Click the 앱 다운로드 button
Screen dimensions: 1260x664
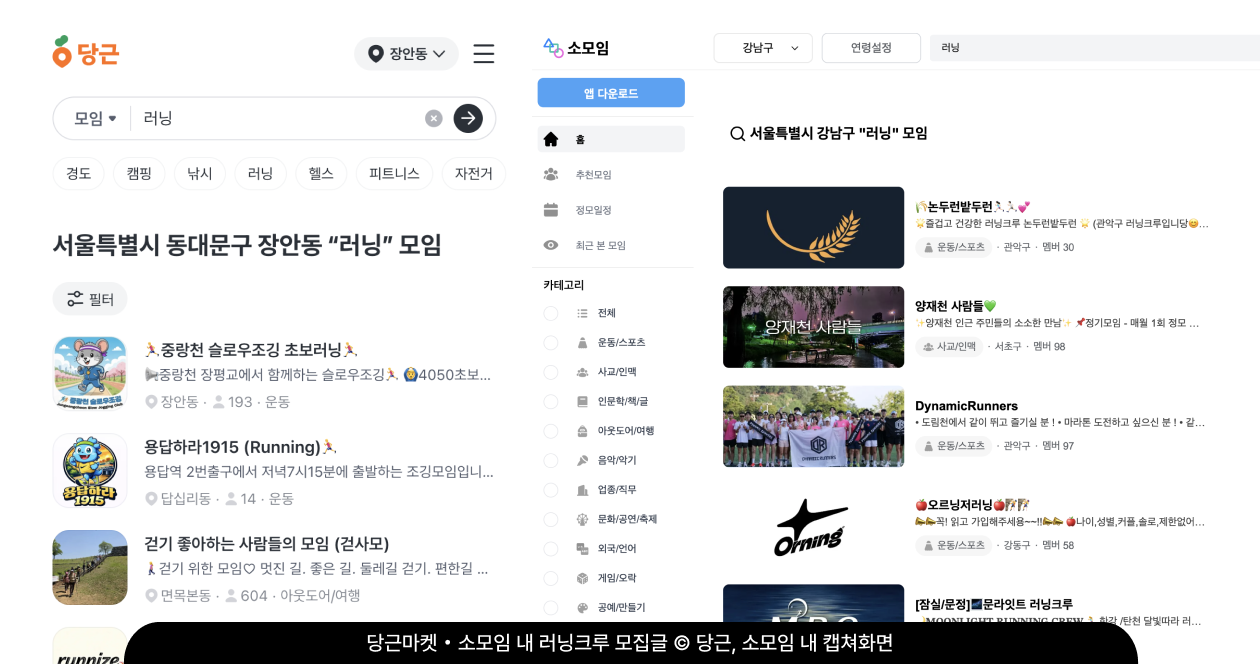click(611, 93)
